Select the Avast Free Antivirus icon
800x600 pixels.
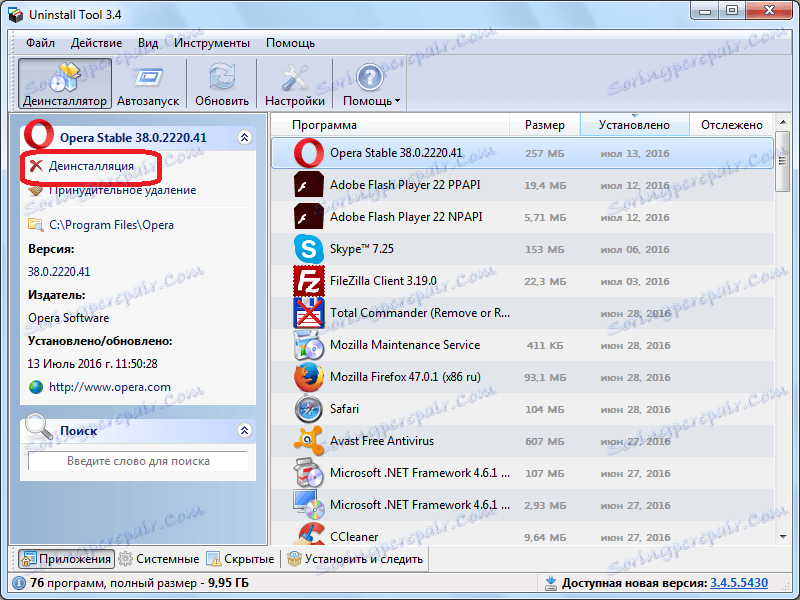309,441
